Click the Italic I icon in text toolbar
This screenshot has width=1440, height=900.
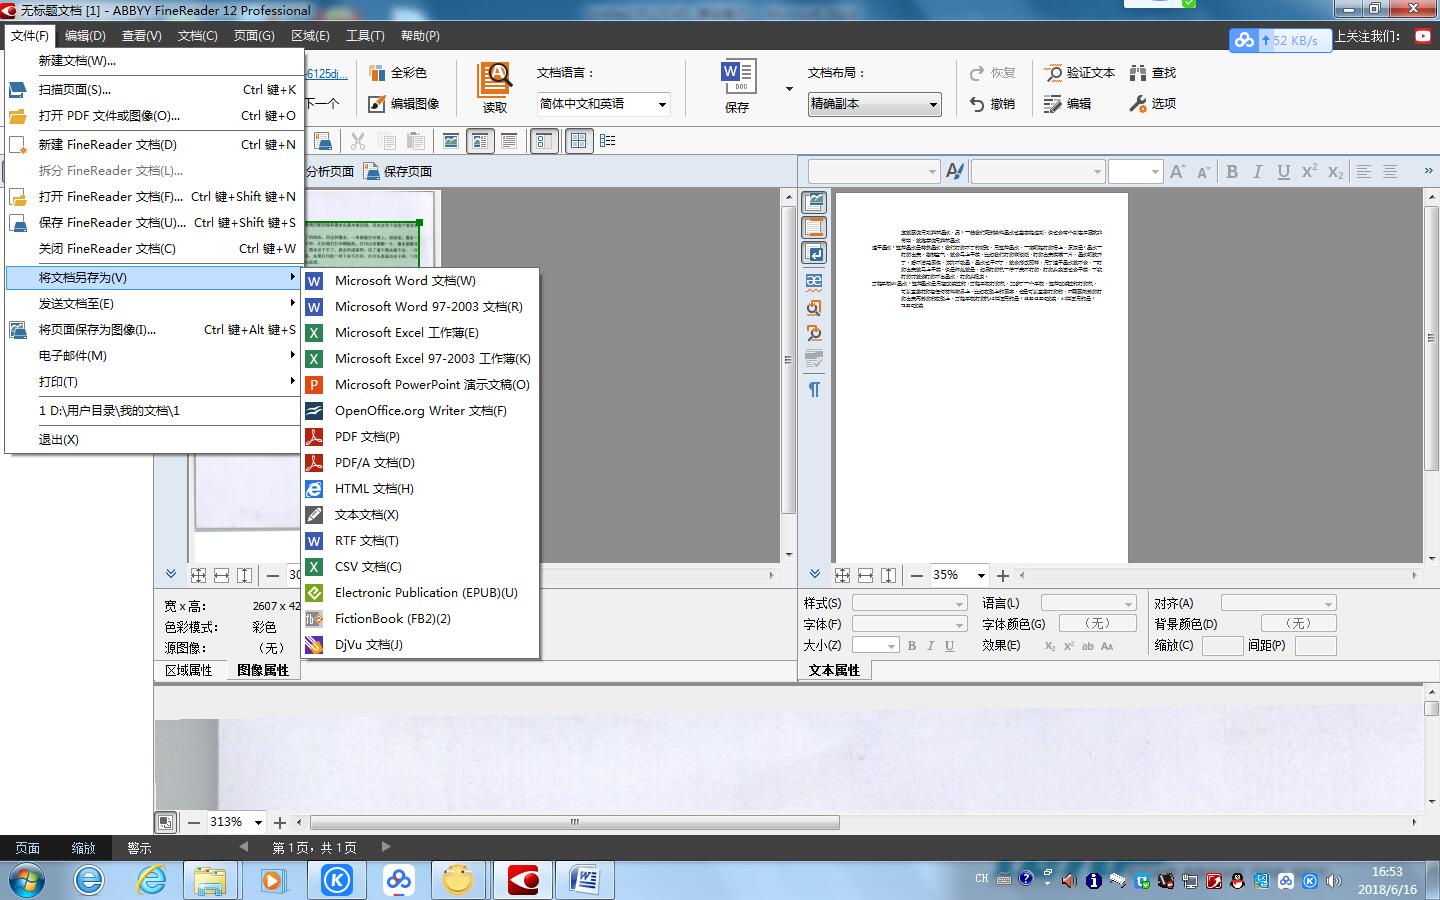(1258, 172)
